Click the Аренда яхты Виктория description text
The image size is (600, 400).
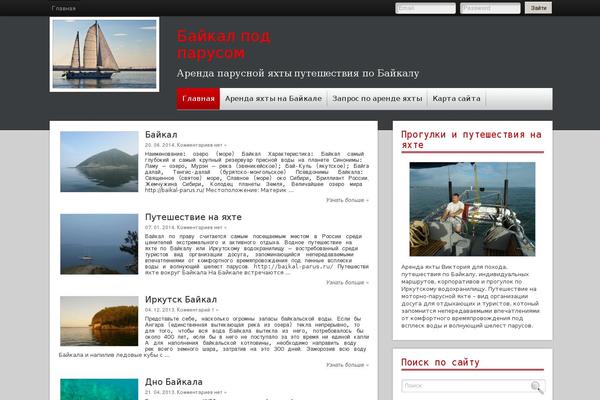470,296
